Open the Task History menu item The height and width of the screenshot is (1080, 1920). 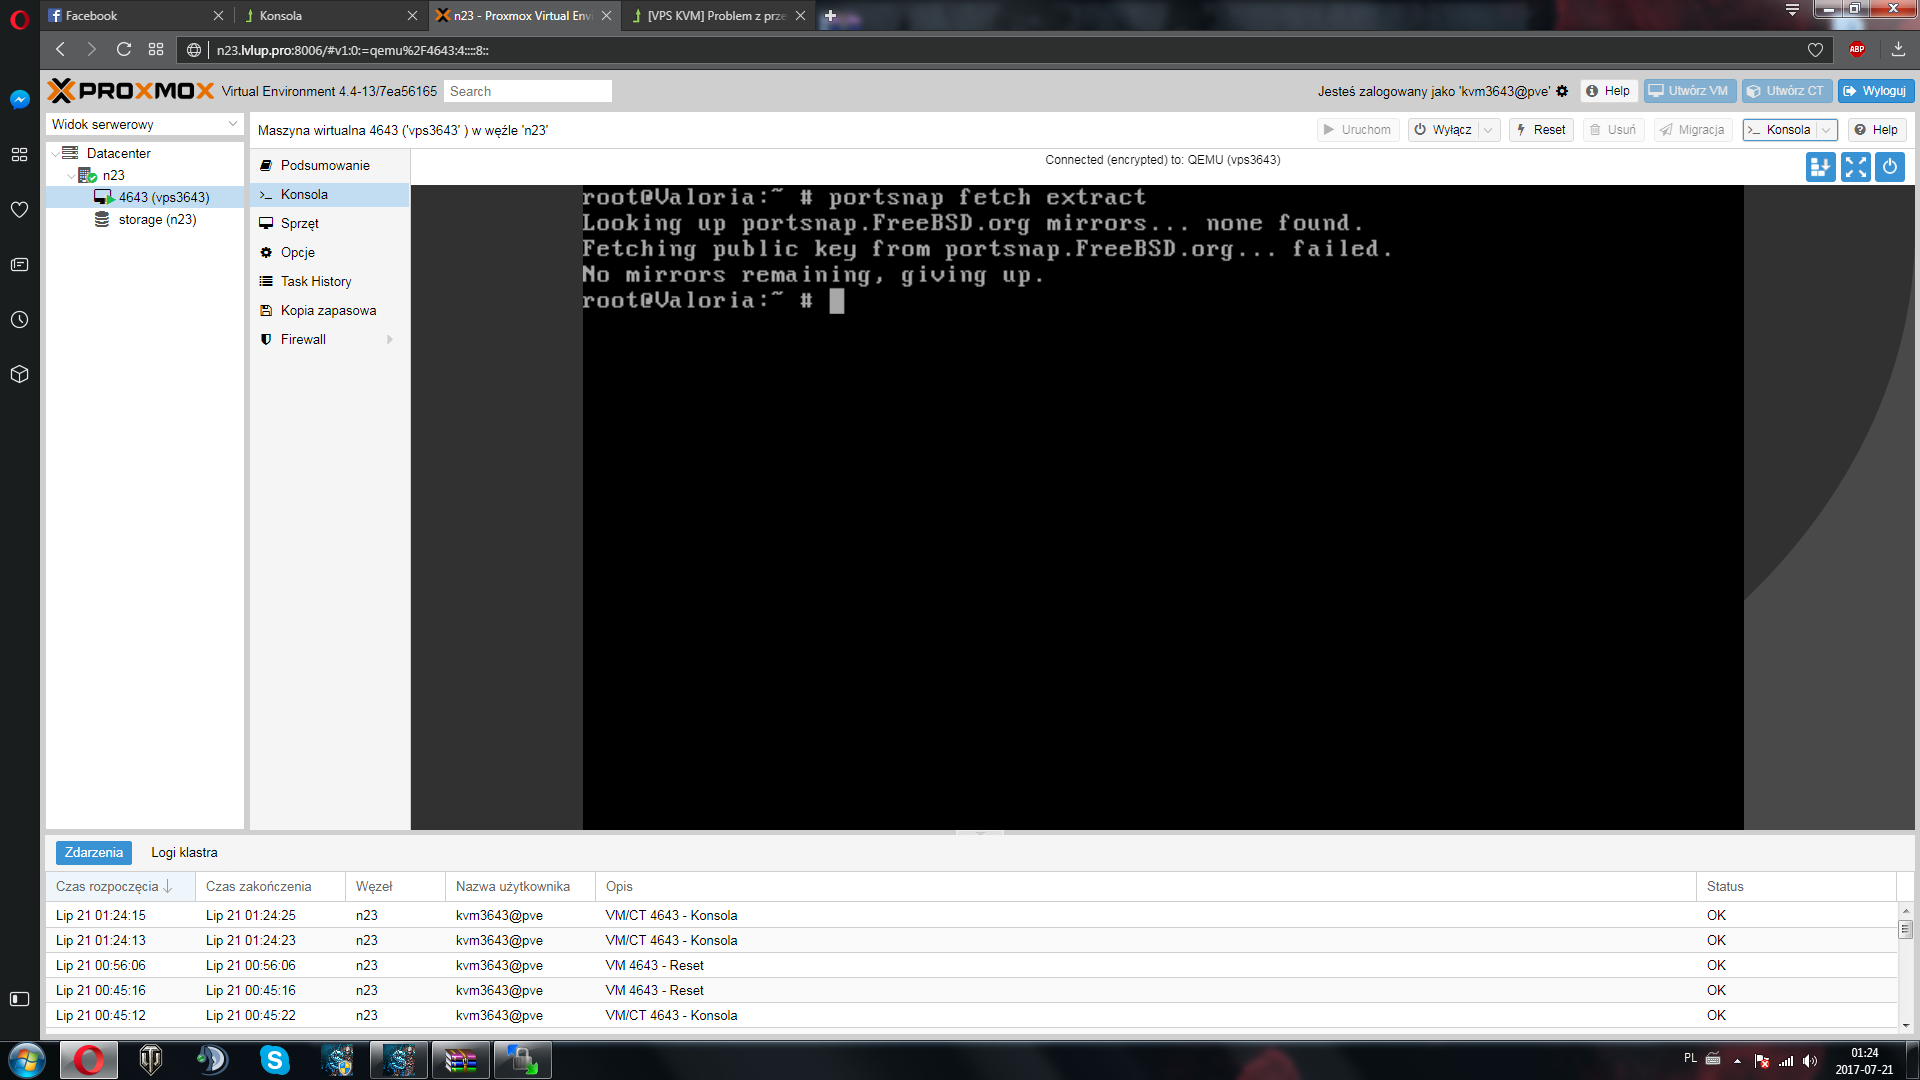coord(316,281)
